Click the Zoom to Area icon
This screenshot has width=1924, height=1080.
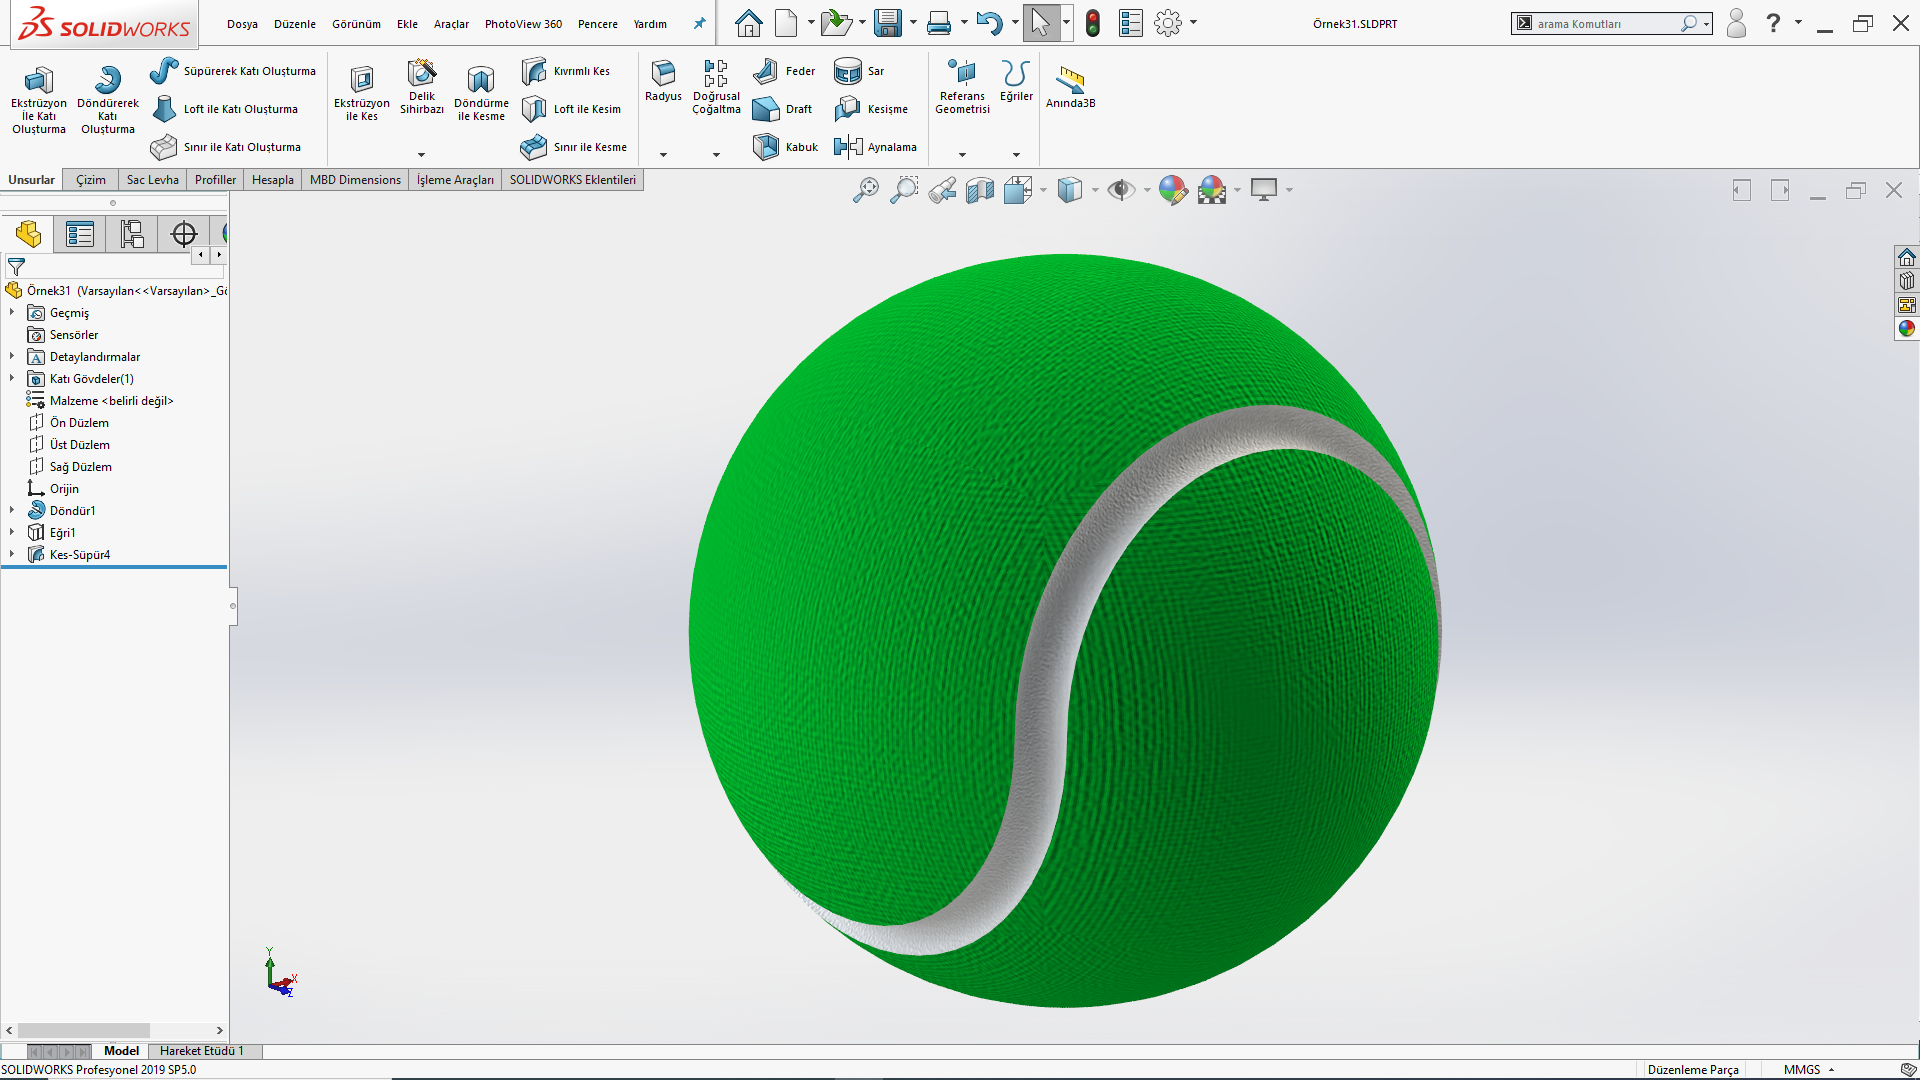click(x=904, y=190)
